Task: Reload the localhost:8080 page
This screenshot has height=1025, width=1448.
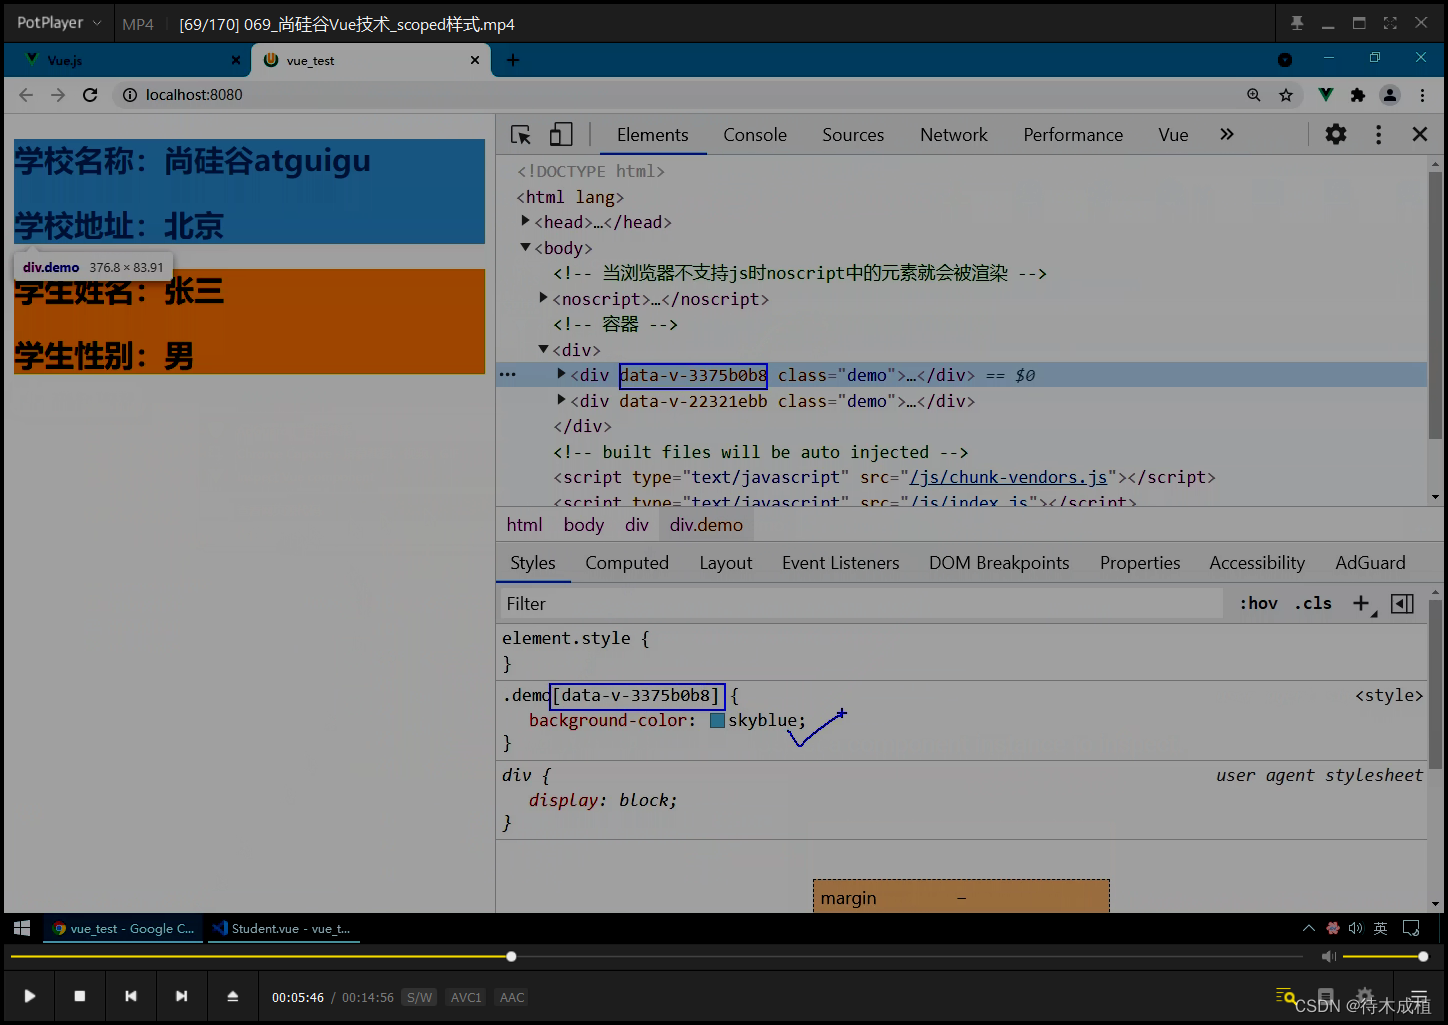Action: click(x=90, y=95)
